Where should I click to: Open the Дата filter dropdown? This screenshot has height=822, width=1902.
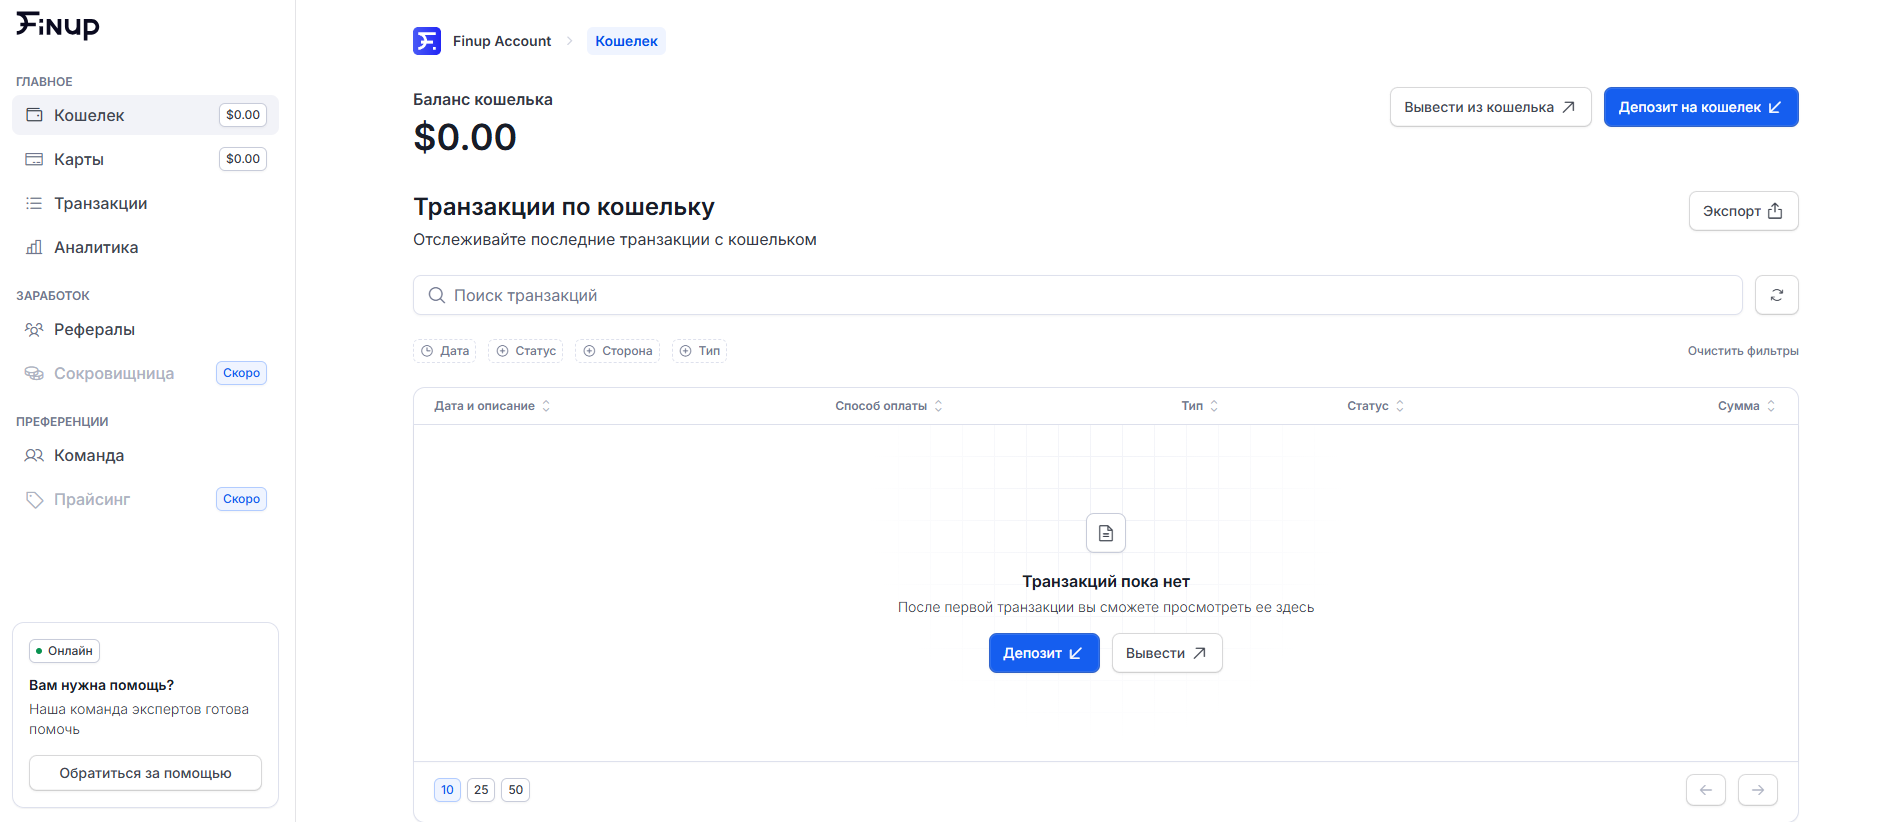[445, 351]
